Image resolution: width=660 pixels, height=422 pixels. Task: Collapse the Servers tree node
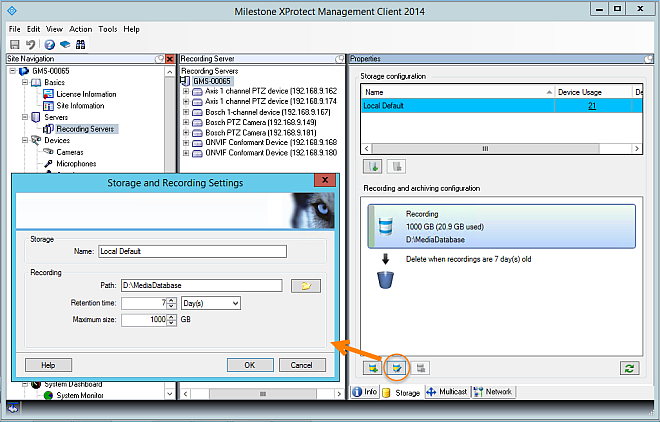22,117
